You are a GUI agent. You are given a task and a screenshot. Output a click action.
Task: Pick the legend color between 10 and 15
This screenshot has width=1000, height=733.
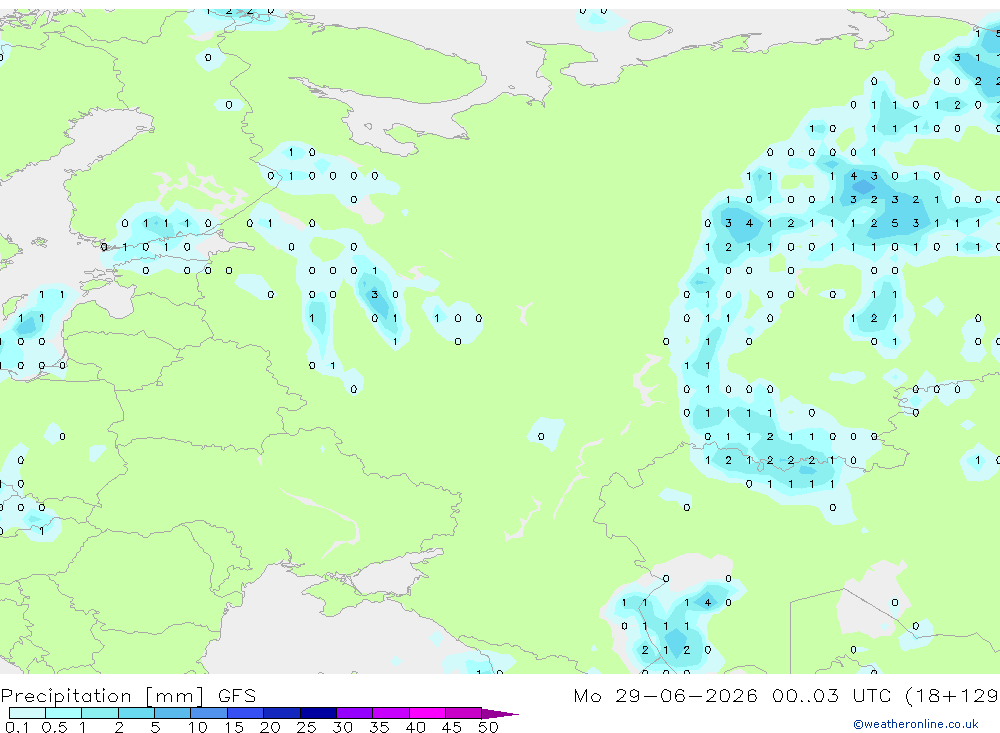point(209,713)
